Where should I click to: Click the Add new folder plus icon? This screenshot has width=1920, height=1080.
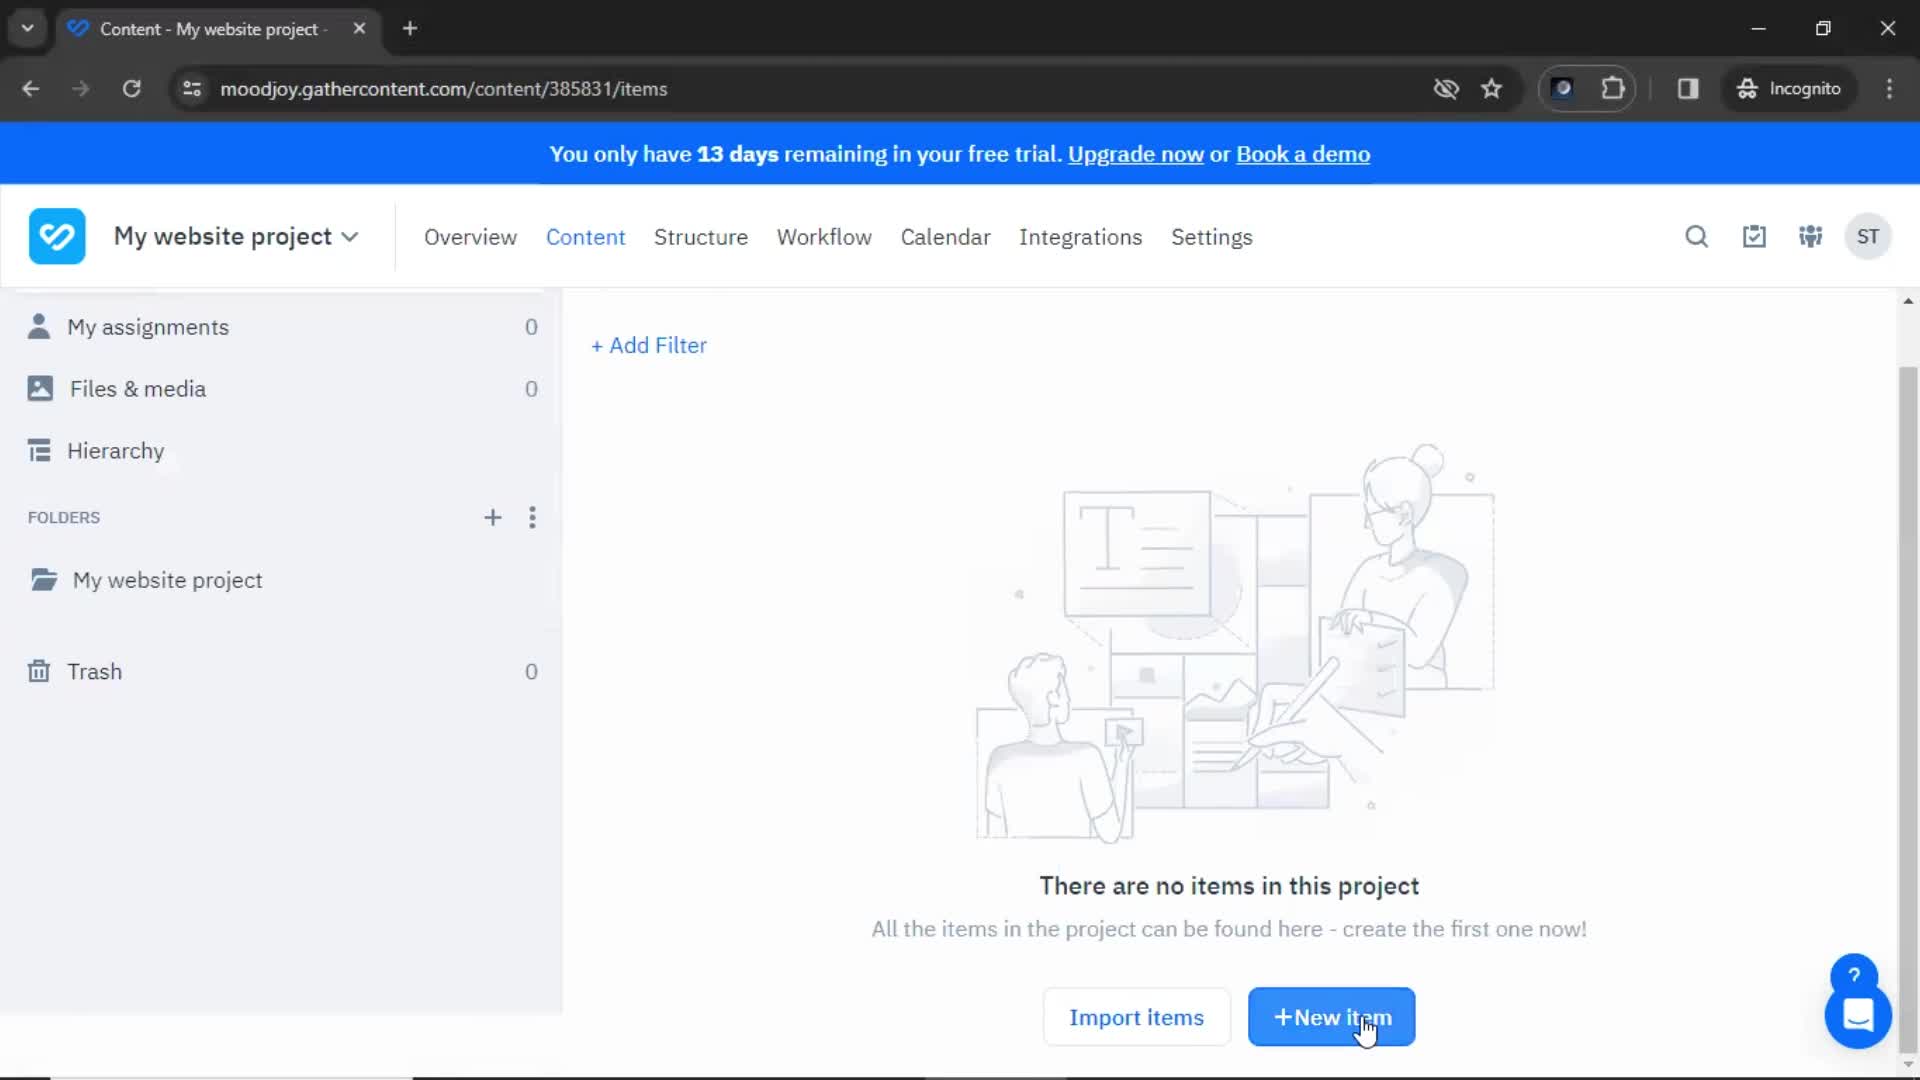tap(493, 517)
